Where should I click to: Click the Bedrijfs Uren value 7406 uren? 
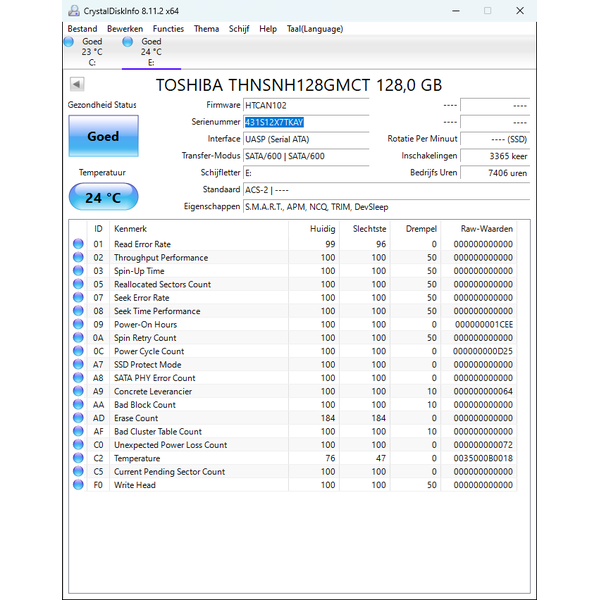coord(495,173)
